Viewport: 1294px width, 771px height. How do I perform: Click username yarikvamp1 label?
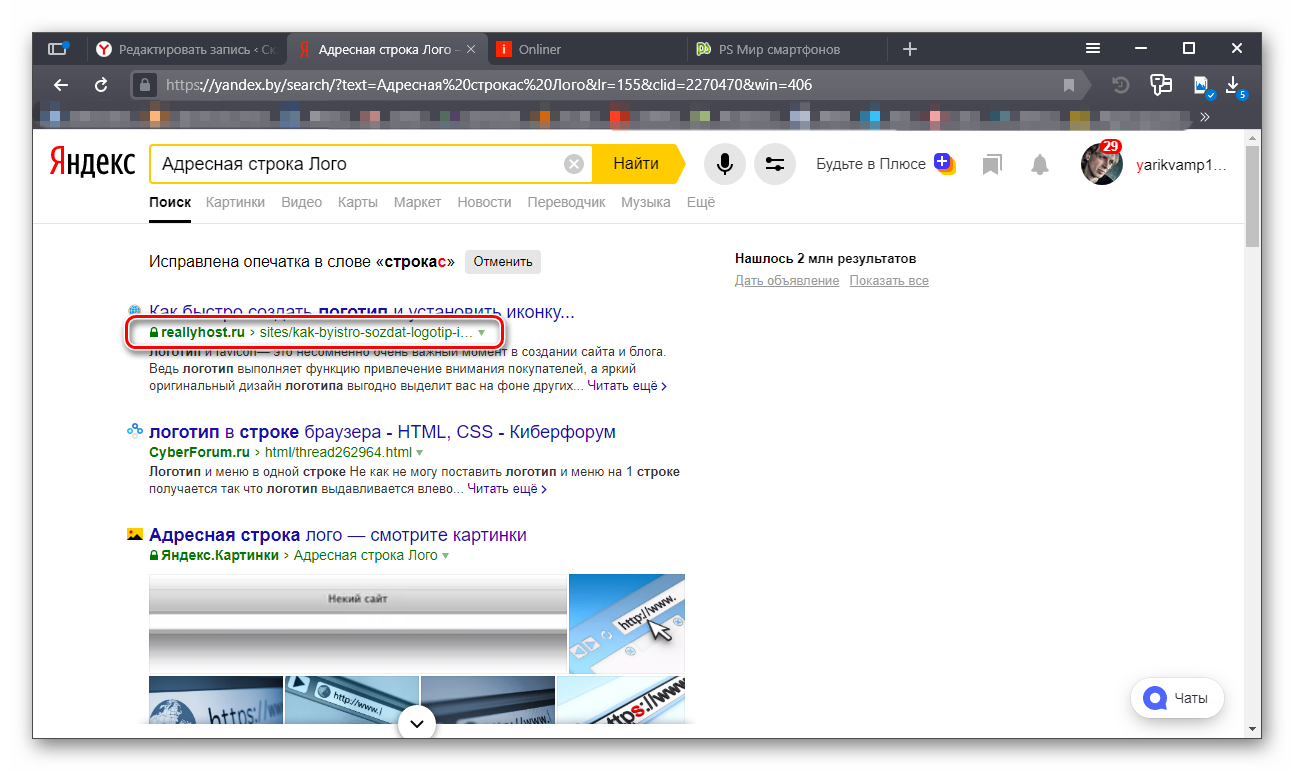coord(1180,166)
